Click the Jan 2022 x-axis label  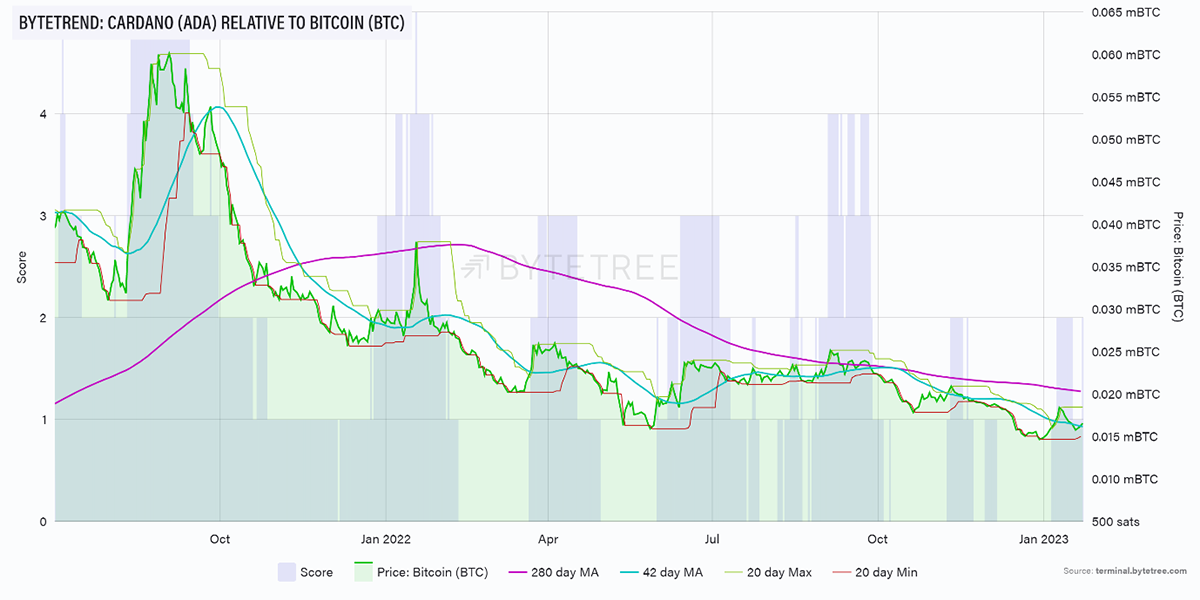[386, 540]
